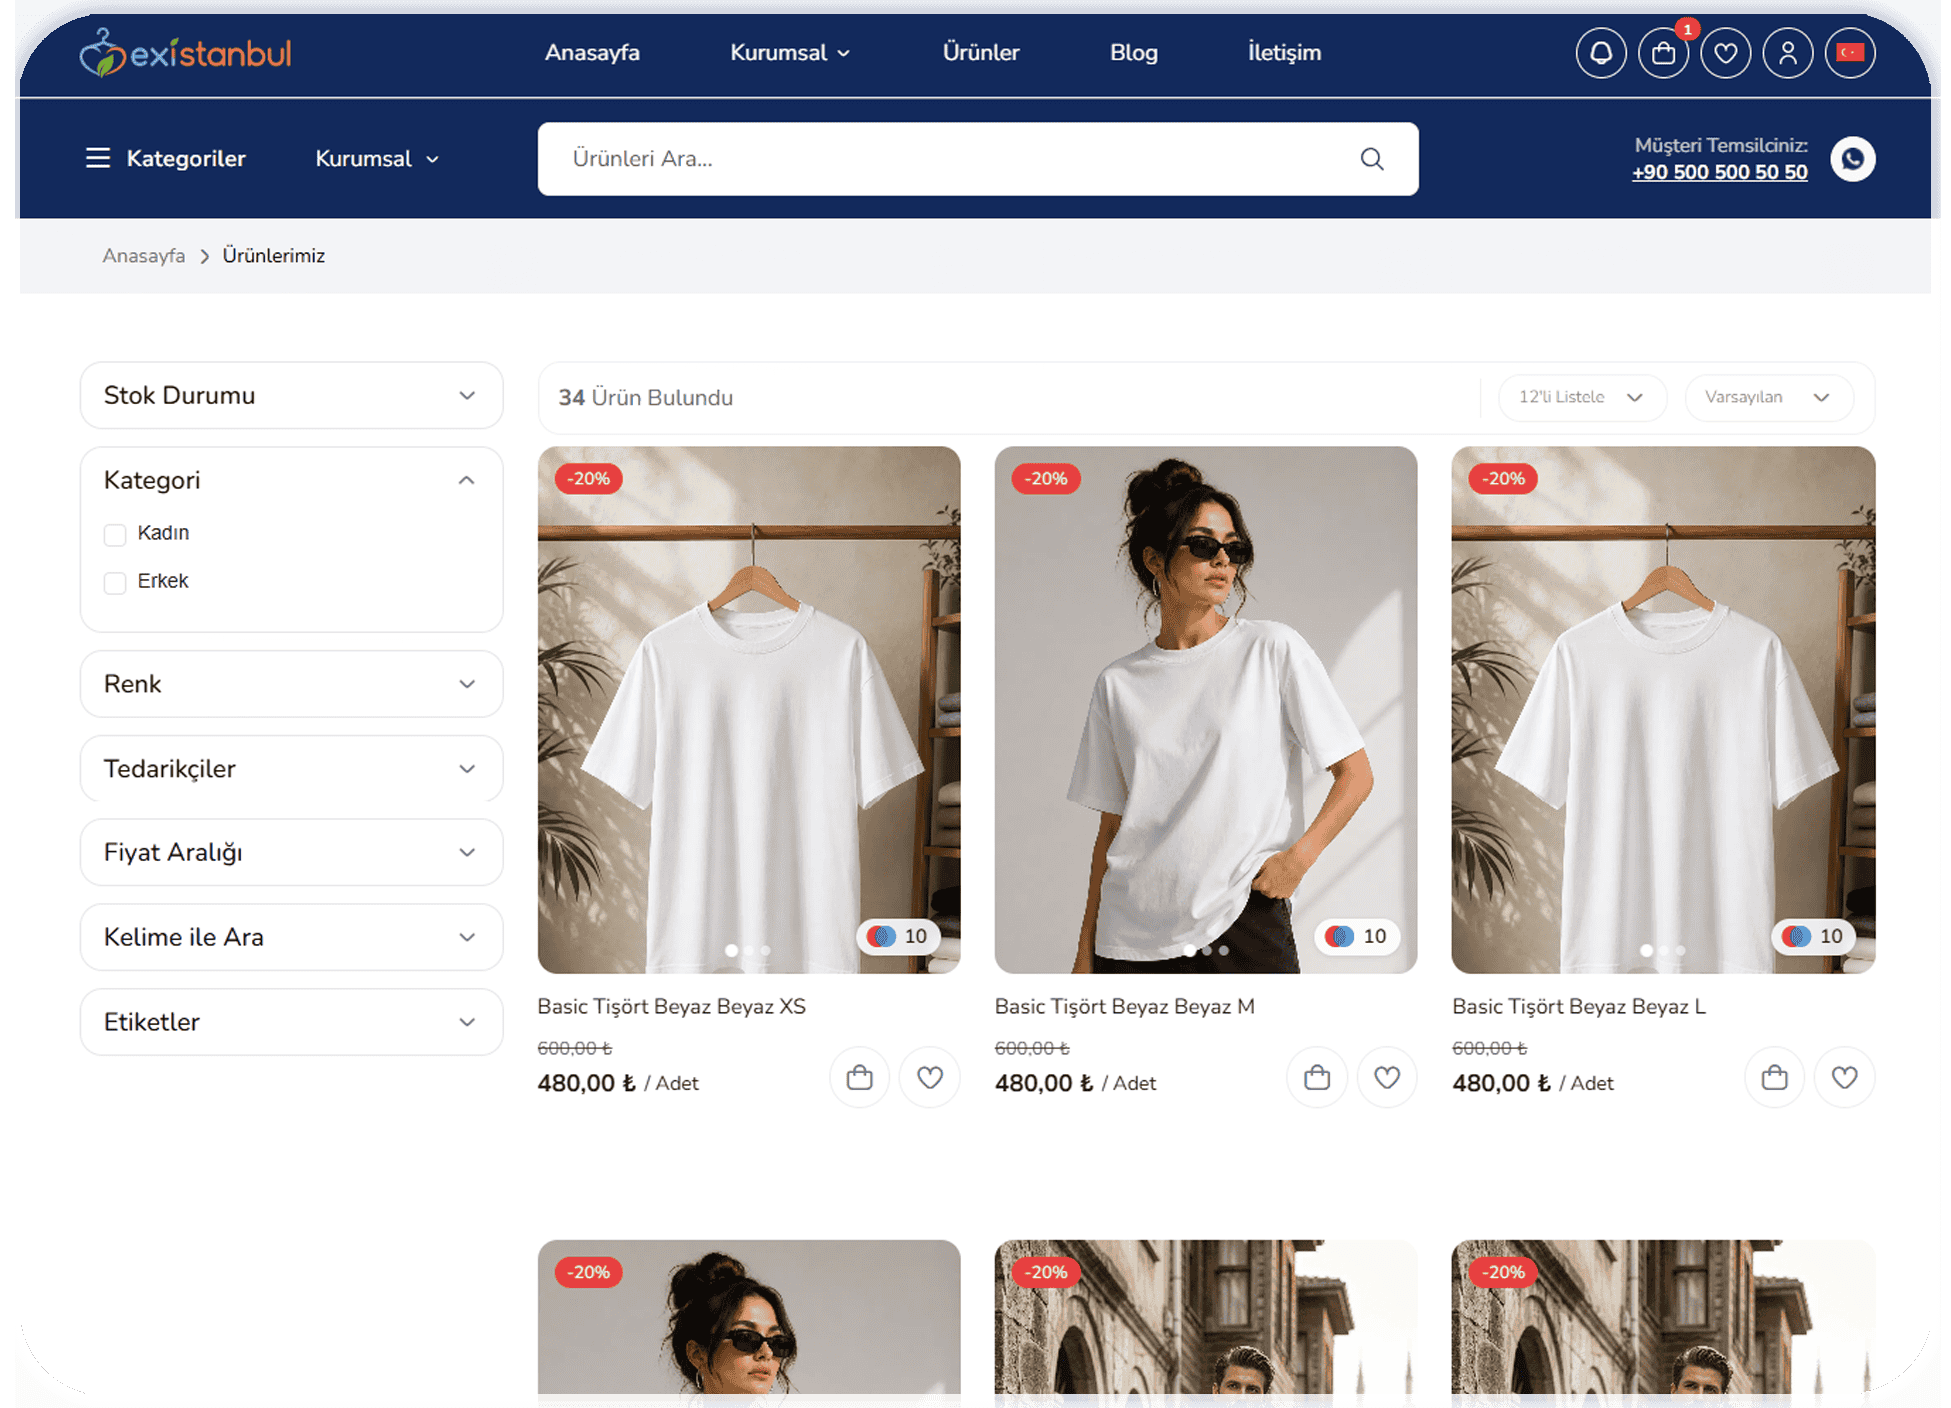Change language via Turkish flag icon
Screen dimensions: 1951x1408
1850,53
